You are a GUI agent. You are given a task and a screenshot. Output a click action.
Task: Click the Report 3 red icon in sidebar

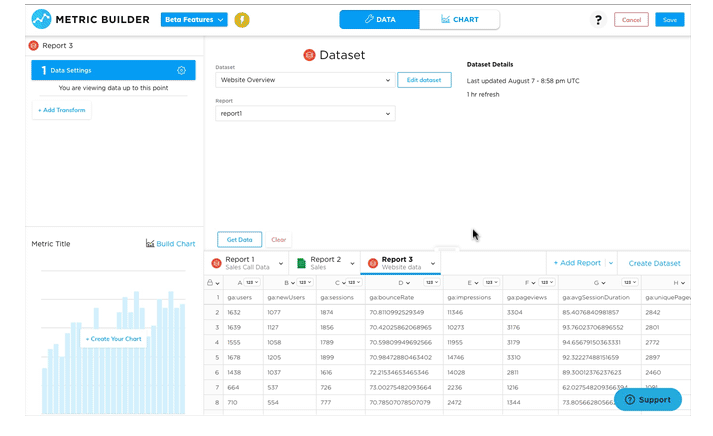tap(34, 45)
